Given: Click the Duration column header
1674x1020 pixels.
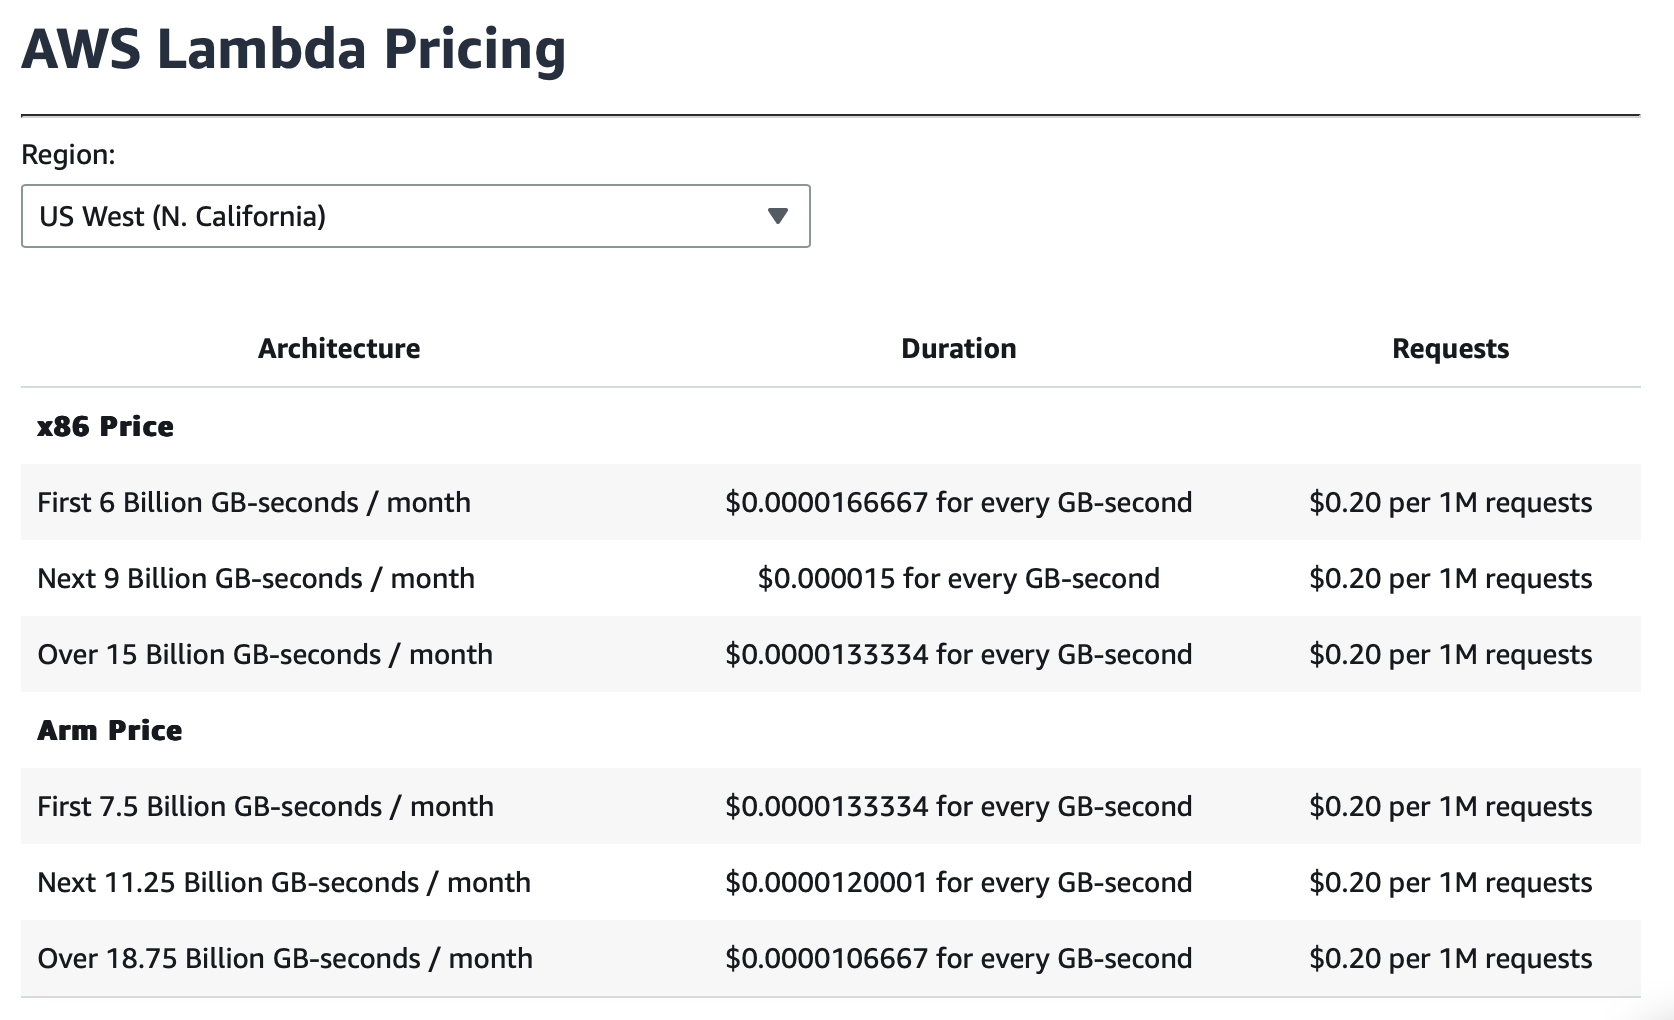Looking at the screenshot, I should [x=958, y=348].
